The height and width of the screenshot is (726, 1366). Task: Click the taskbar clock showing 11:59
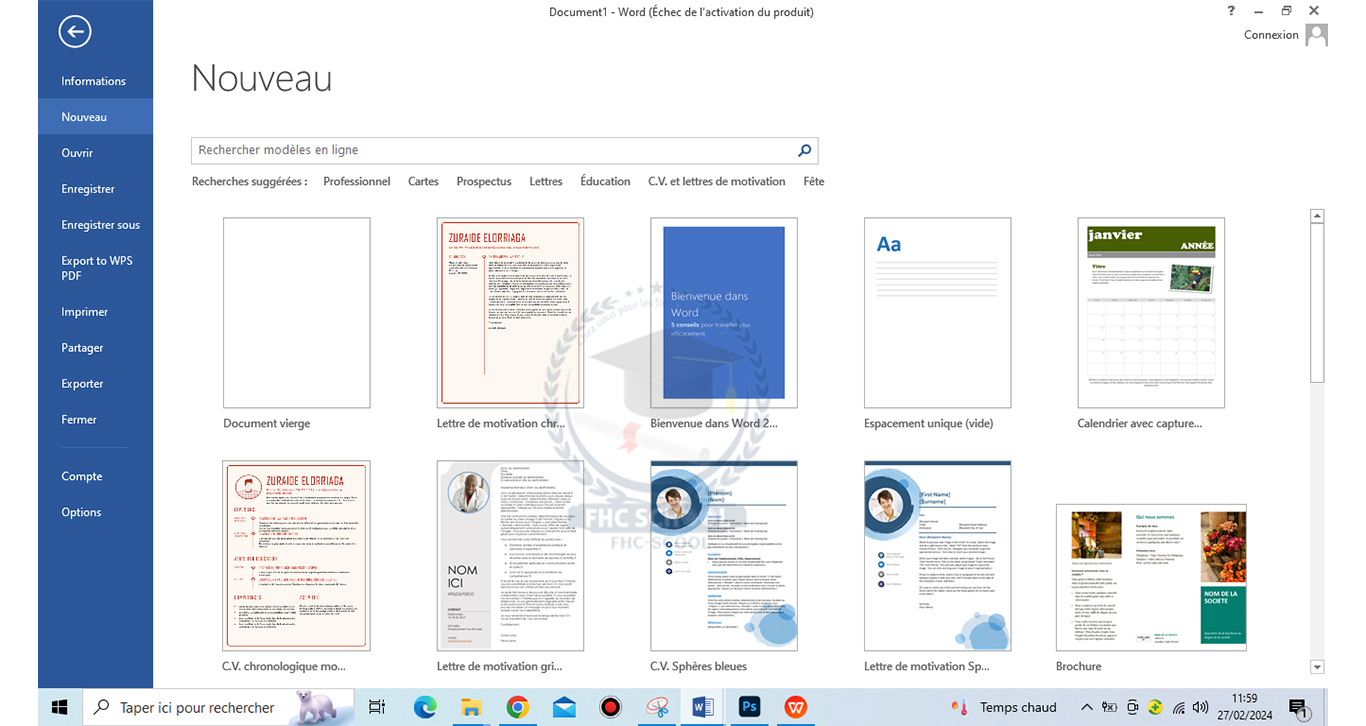point(1245,707)
